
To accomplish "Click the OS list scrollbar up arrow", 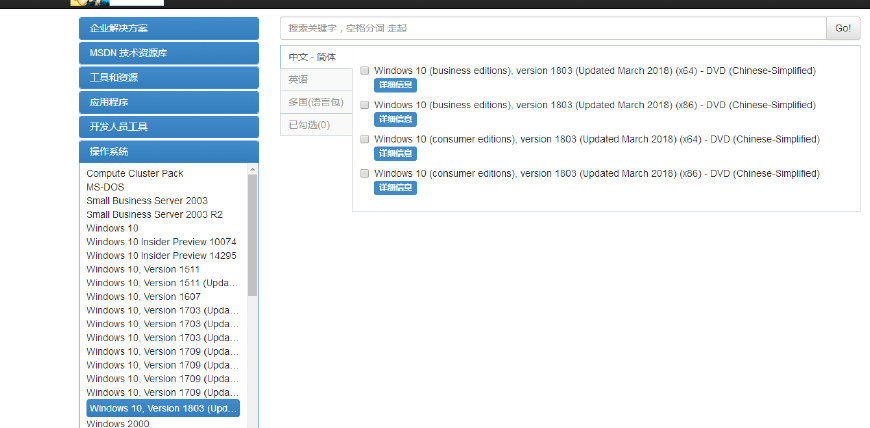I will [x=252, y=169].
